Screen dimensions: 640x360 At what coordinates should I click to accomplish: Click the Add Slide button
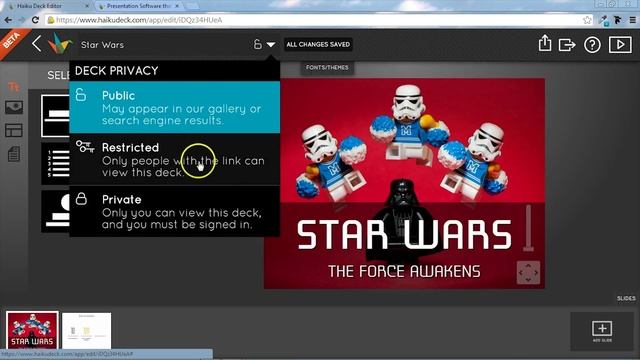tap(602, 331)
